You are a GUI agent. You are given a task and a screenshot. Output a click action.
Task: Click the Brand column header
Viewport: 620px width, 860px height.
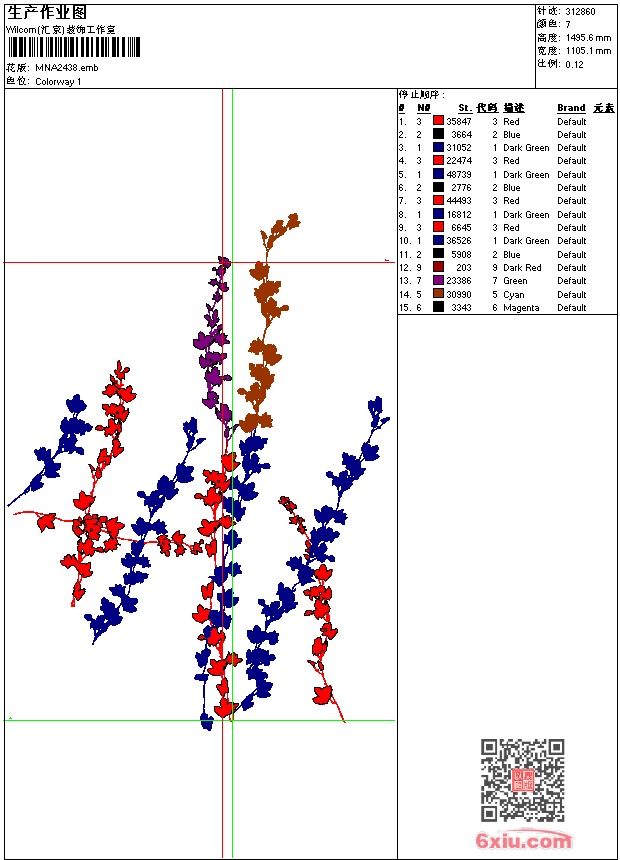(x=571, y=108)
